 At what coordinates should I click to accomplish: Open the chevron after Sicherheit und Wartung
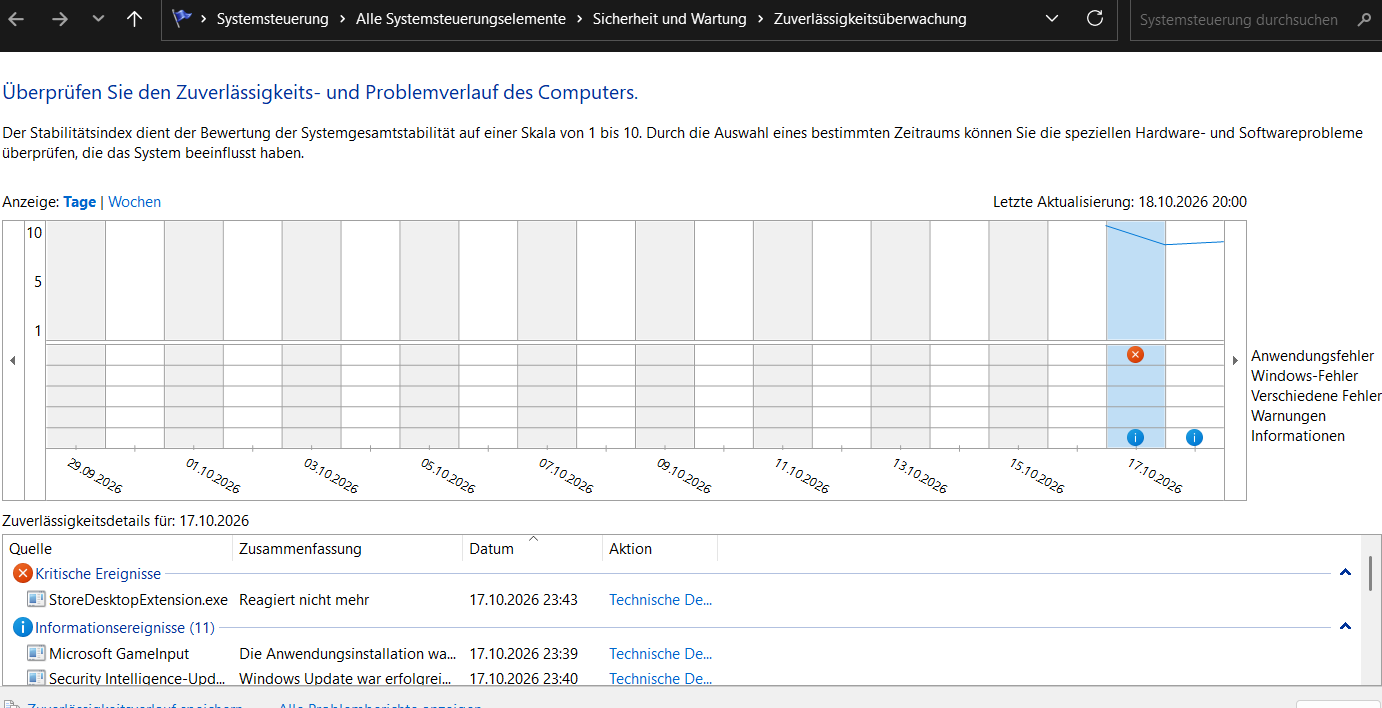click(761, 19)
